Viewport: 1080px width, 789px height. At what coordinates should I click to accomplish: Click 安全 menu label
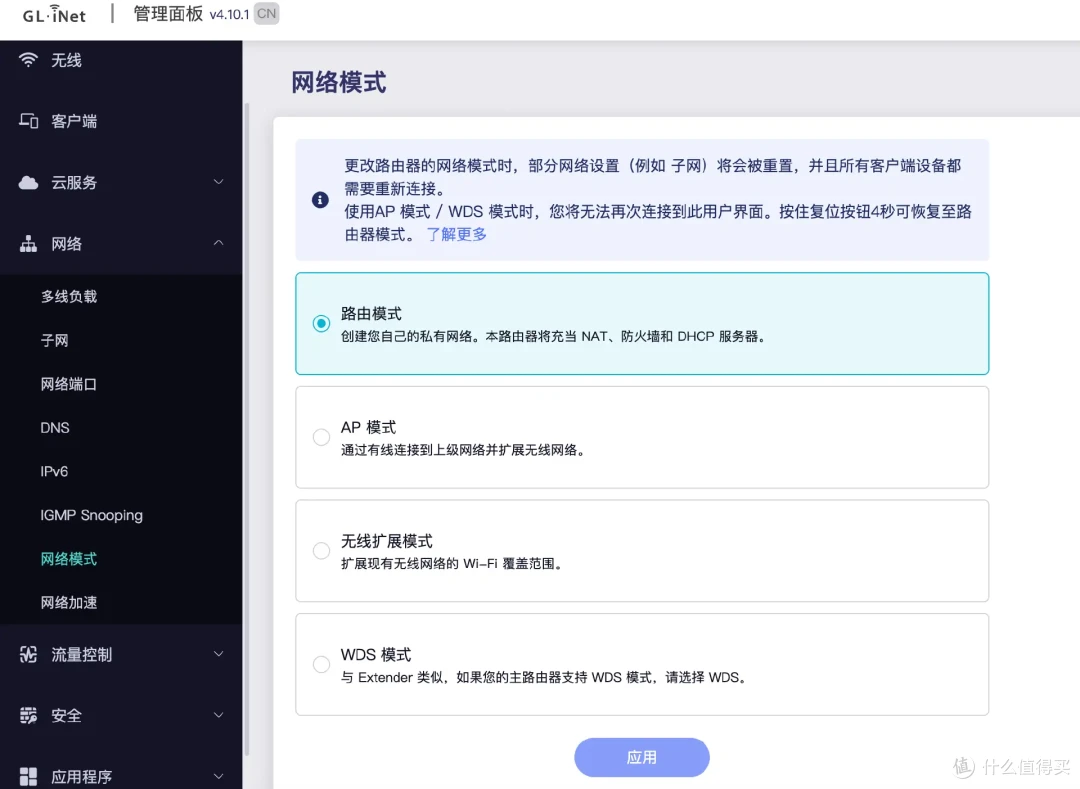pos(67,716)
